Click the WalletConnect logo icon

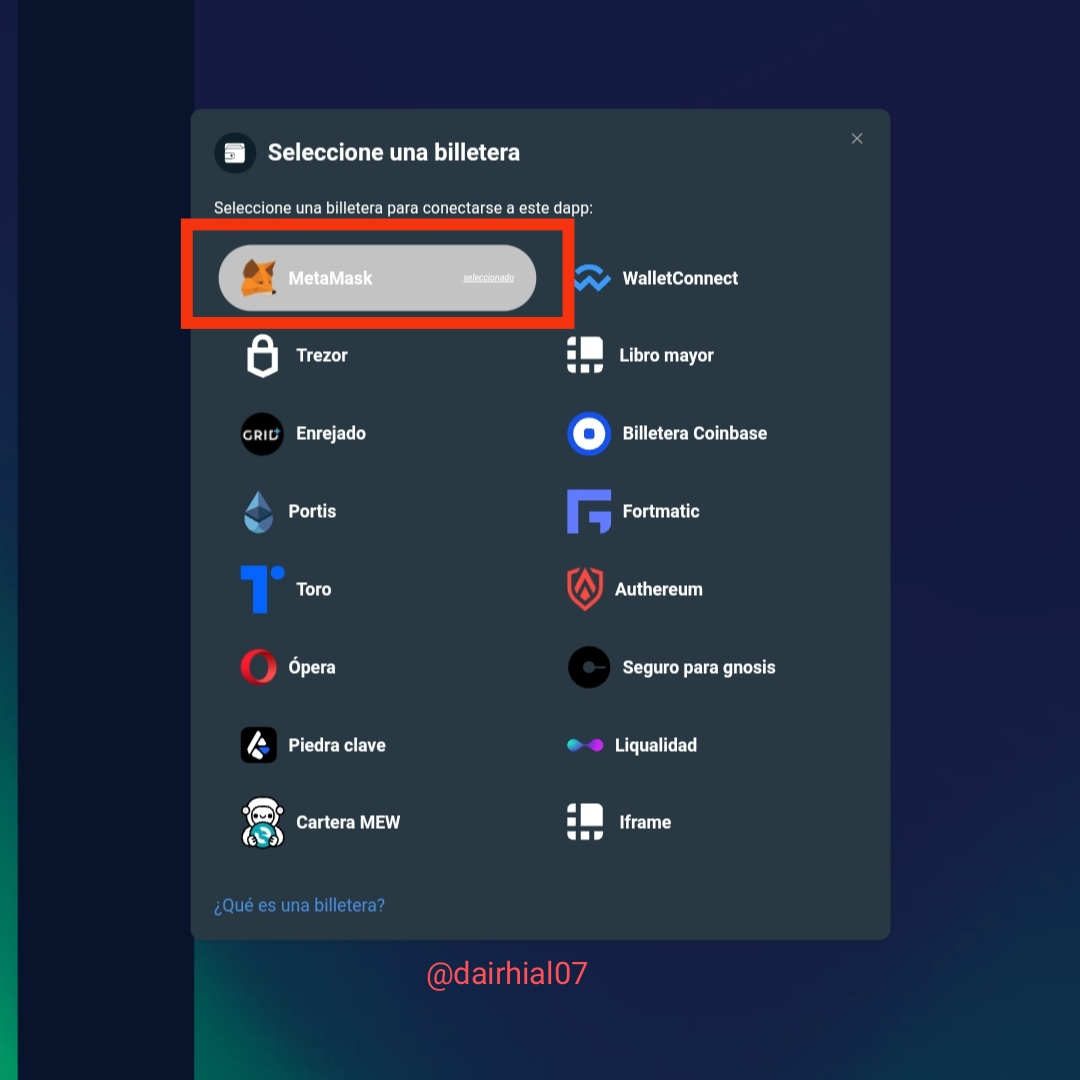click(592, 278)
